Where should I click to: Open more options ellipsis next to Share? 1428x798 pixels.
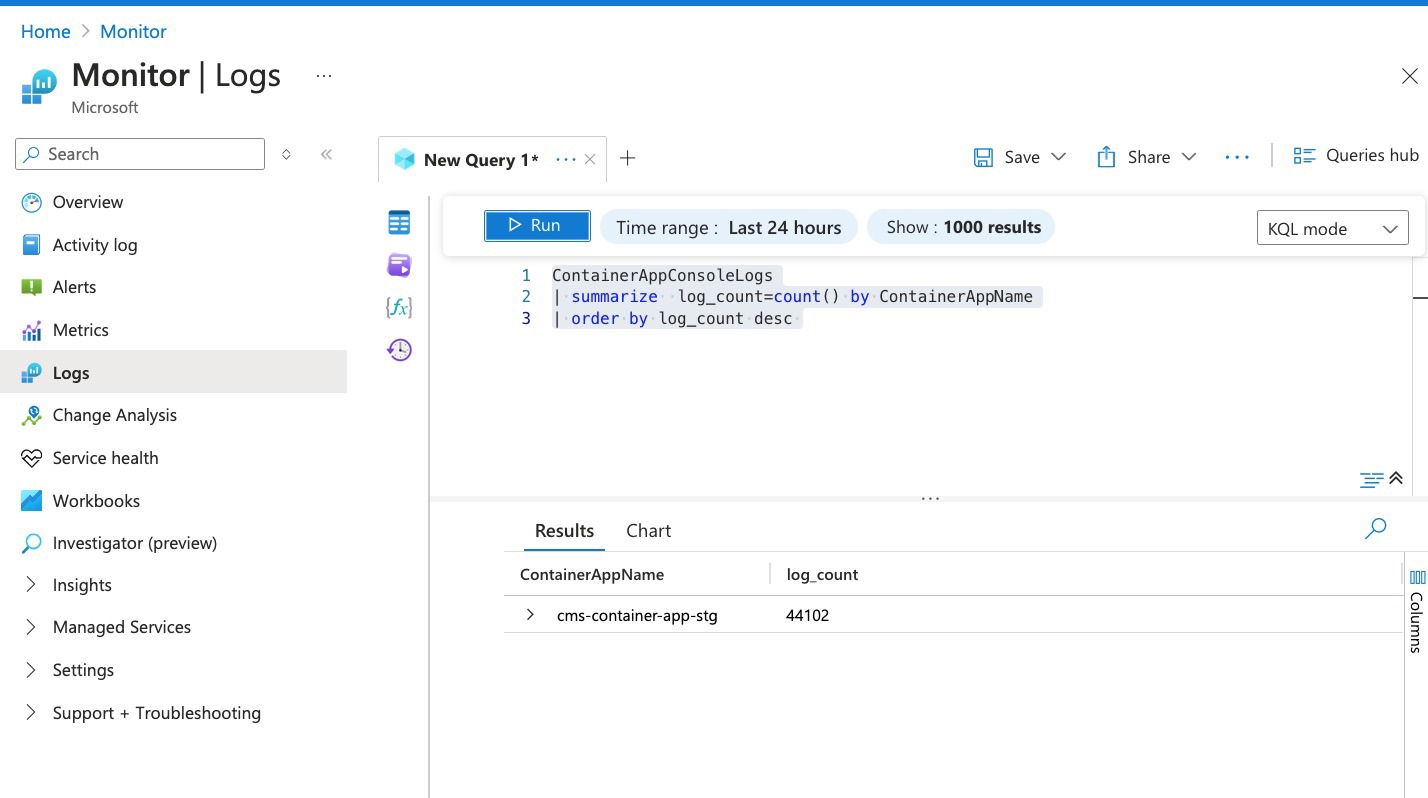[1237, 157]
